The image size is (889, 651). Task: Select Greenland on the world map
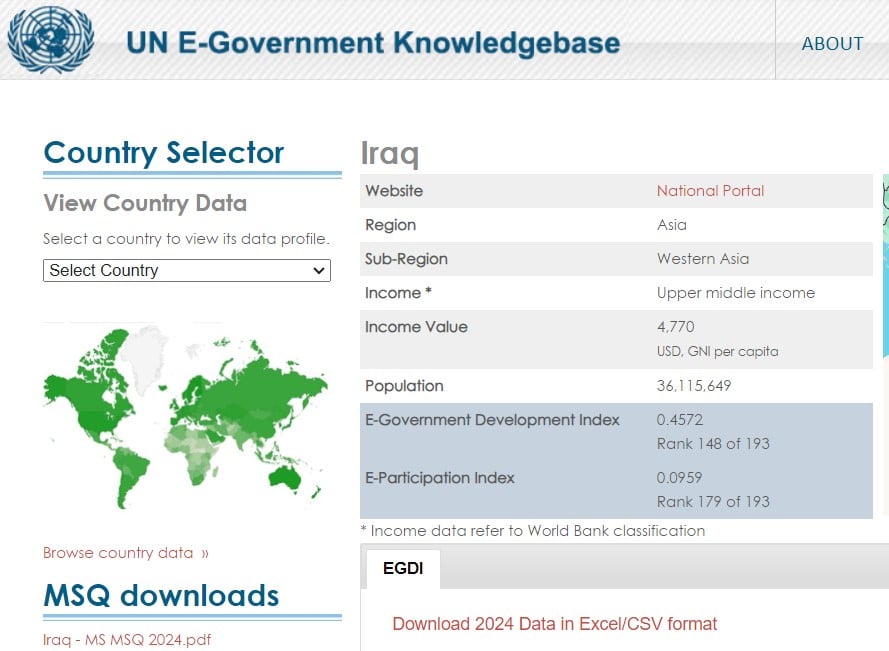tap(148, 348)
